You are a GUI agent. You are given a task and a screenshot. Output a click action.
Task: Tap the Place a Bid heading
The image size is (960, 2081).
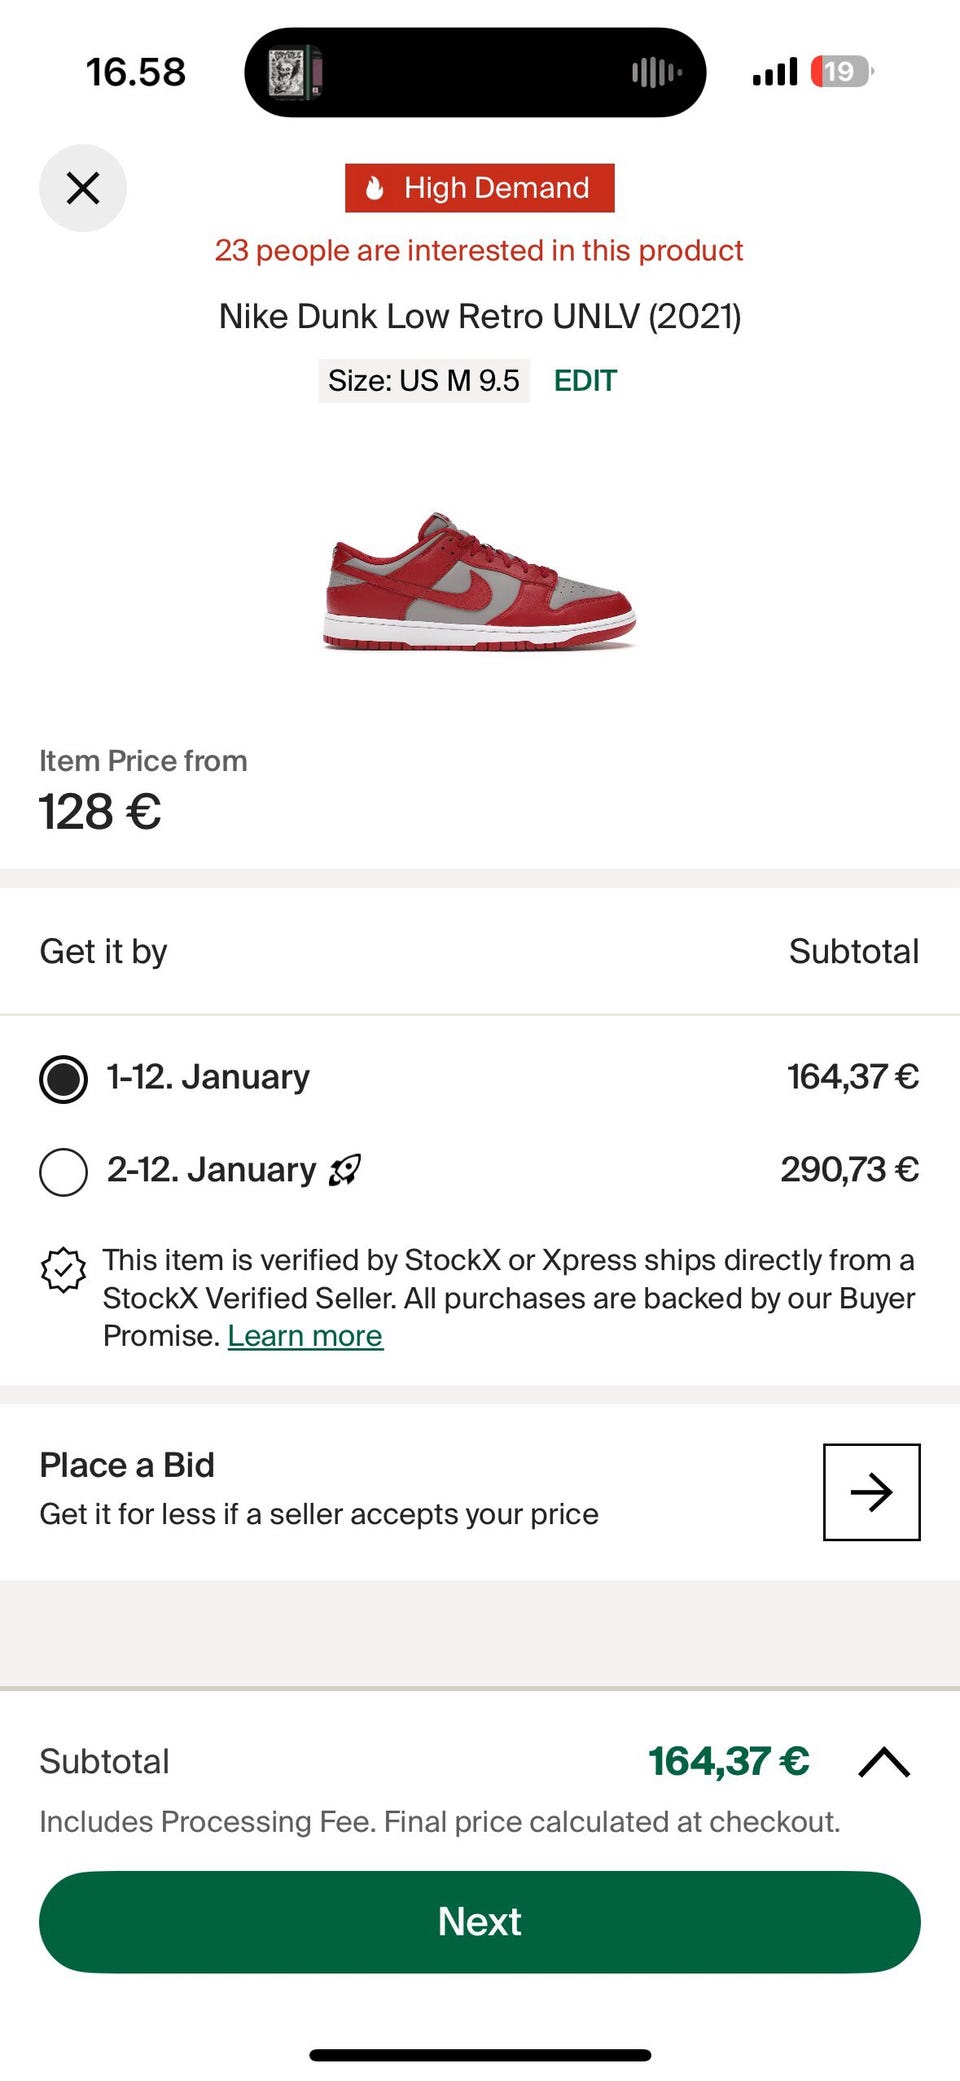tap(127, 1465)
